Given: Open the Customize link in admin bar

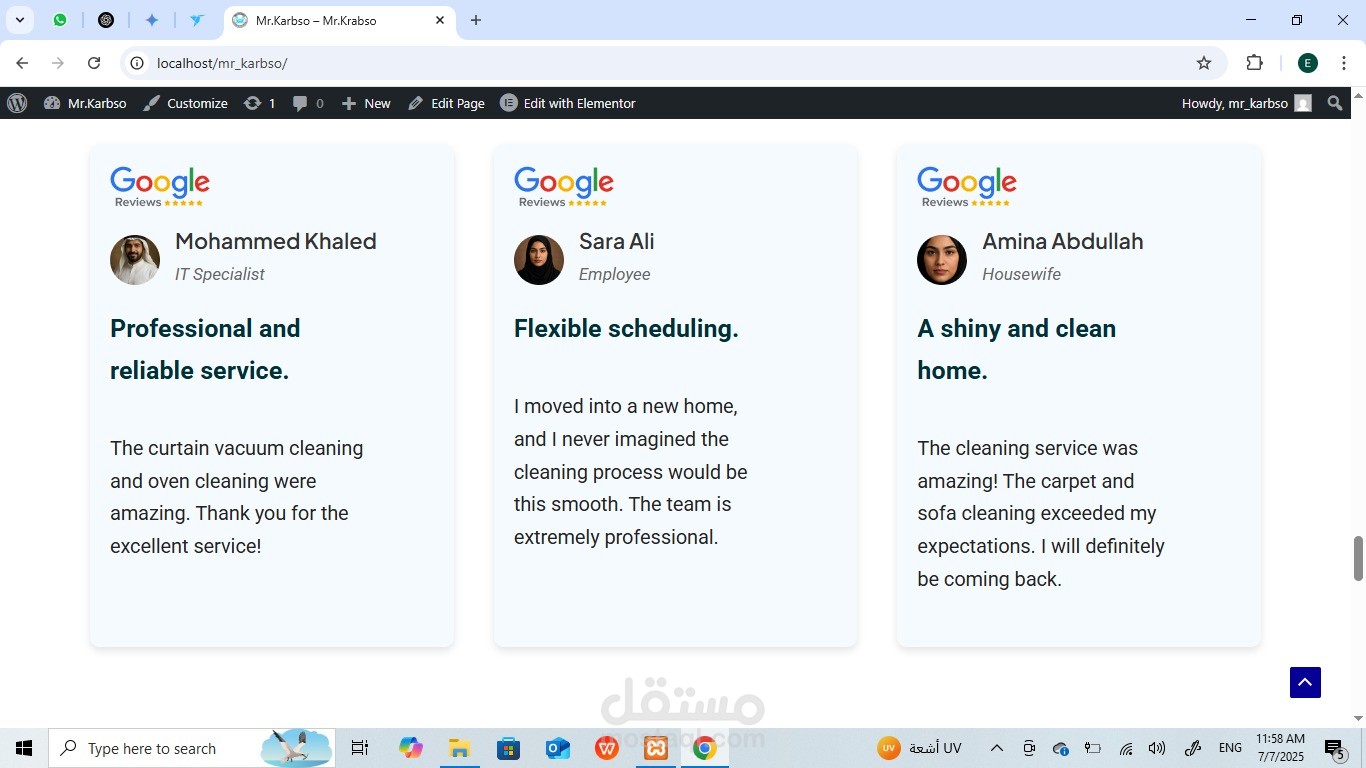Looking at the screenshot, I should pyautogui.click(x=185, y=103).
